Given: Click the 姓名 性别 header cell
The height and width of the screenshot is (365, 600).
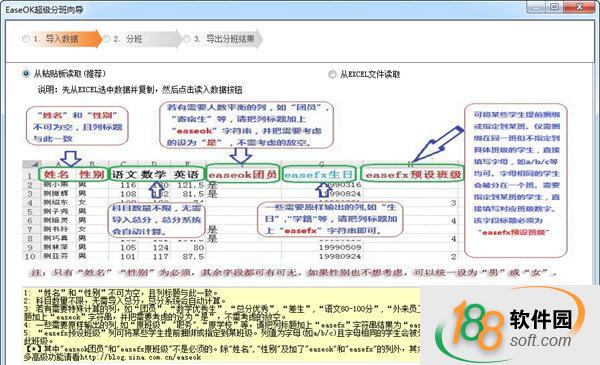Looking at the screenshot, I should [x=73, y=175].
